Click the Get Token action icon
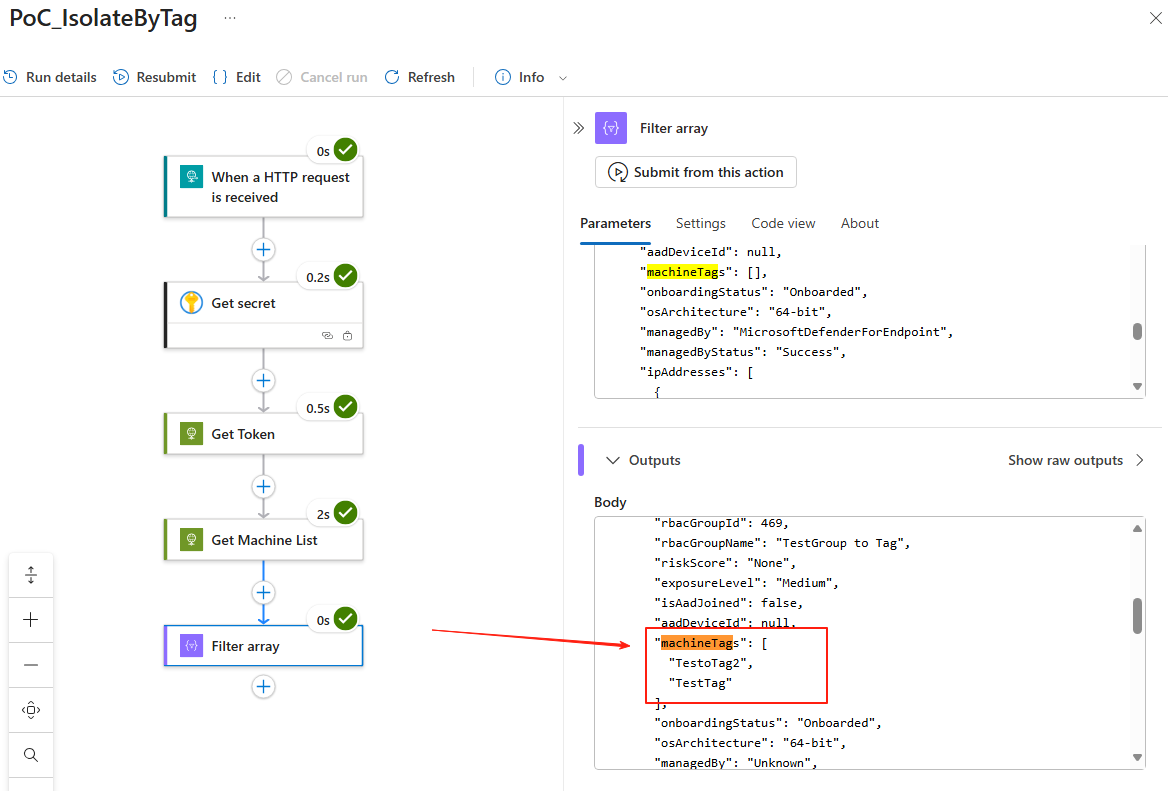The image size is (1168, 791). point(191,434)
